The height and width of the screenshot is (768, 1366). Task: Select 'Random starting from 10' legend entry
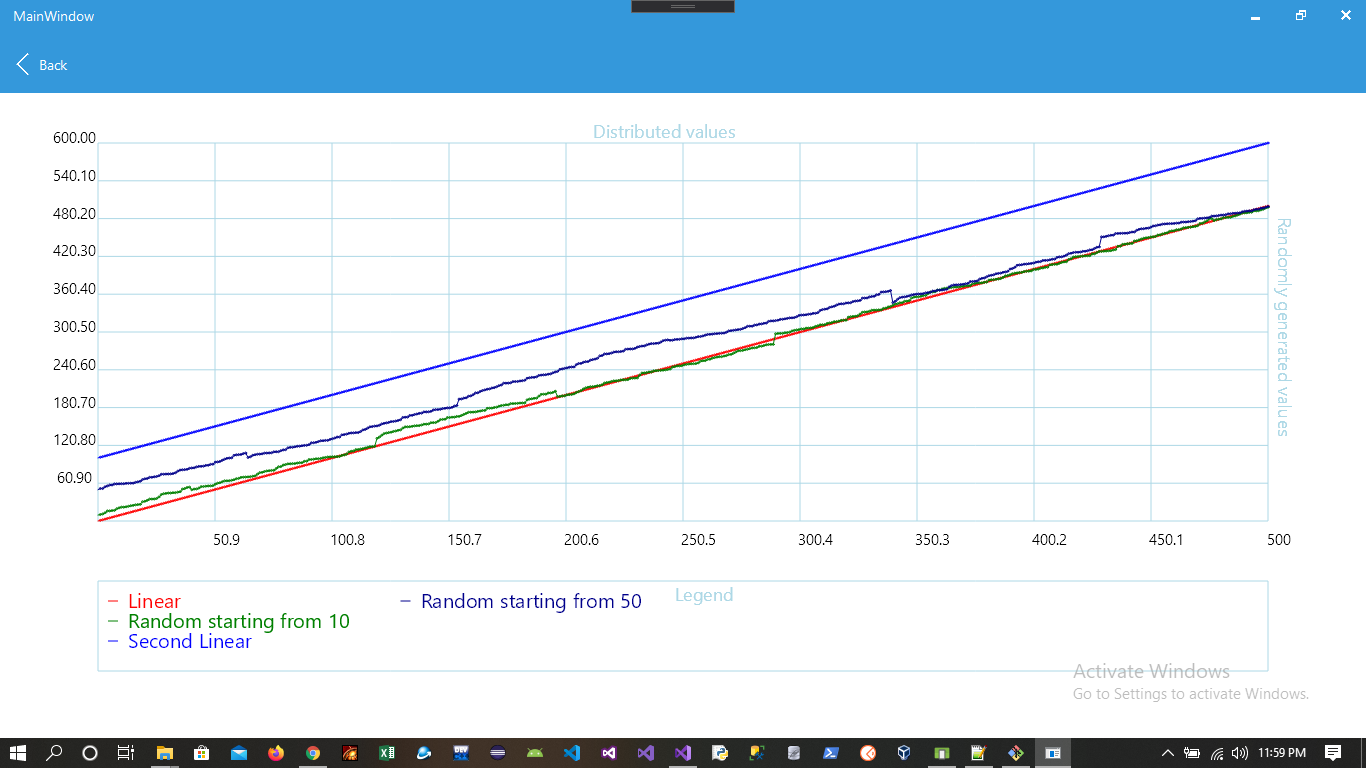[x=239, y=621]
